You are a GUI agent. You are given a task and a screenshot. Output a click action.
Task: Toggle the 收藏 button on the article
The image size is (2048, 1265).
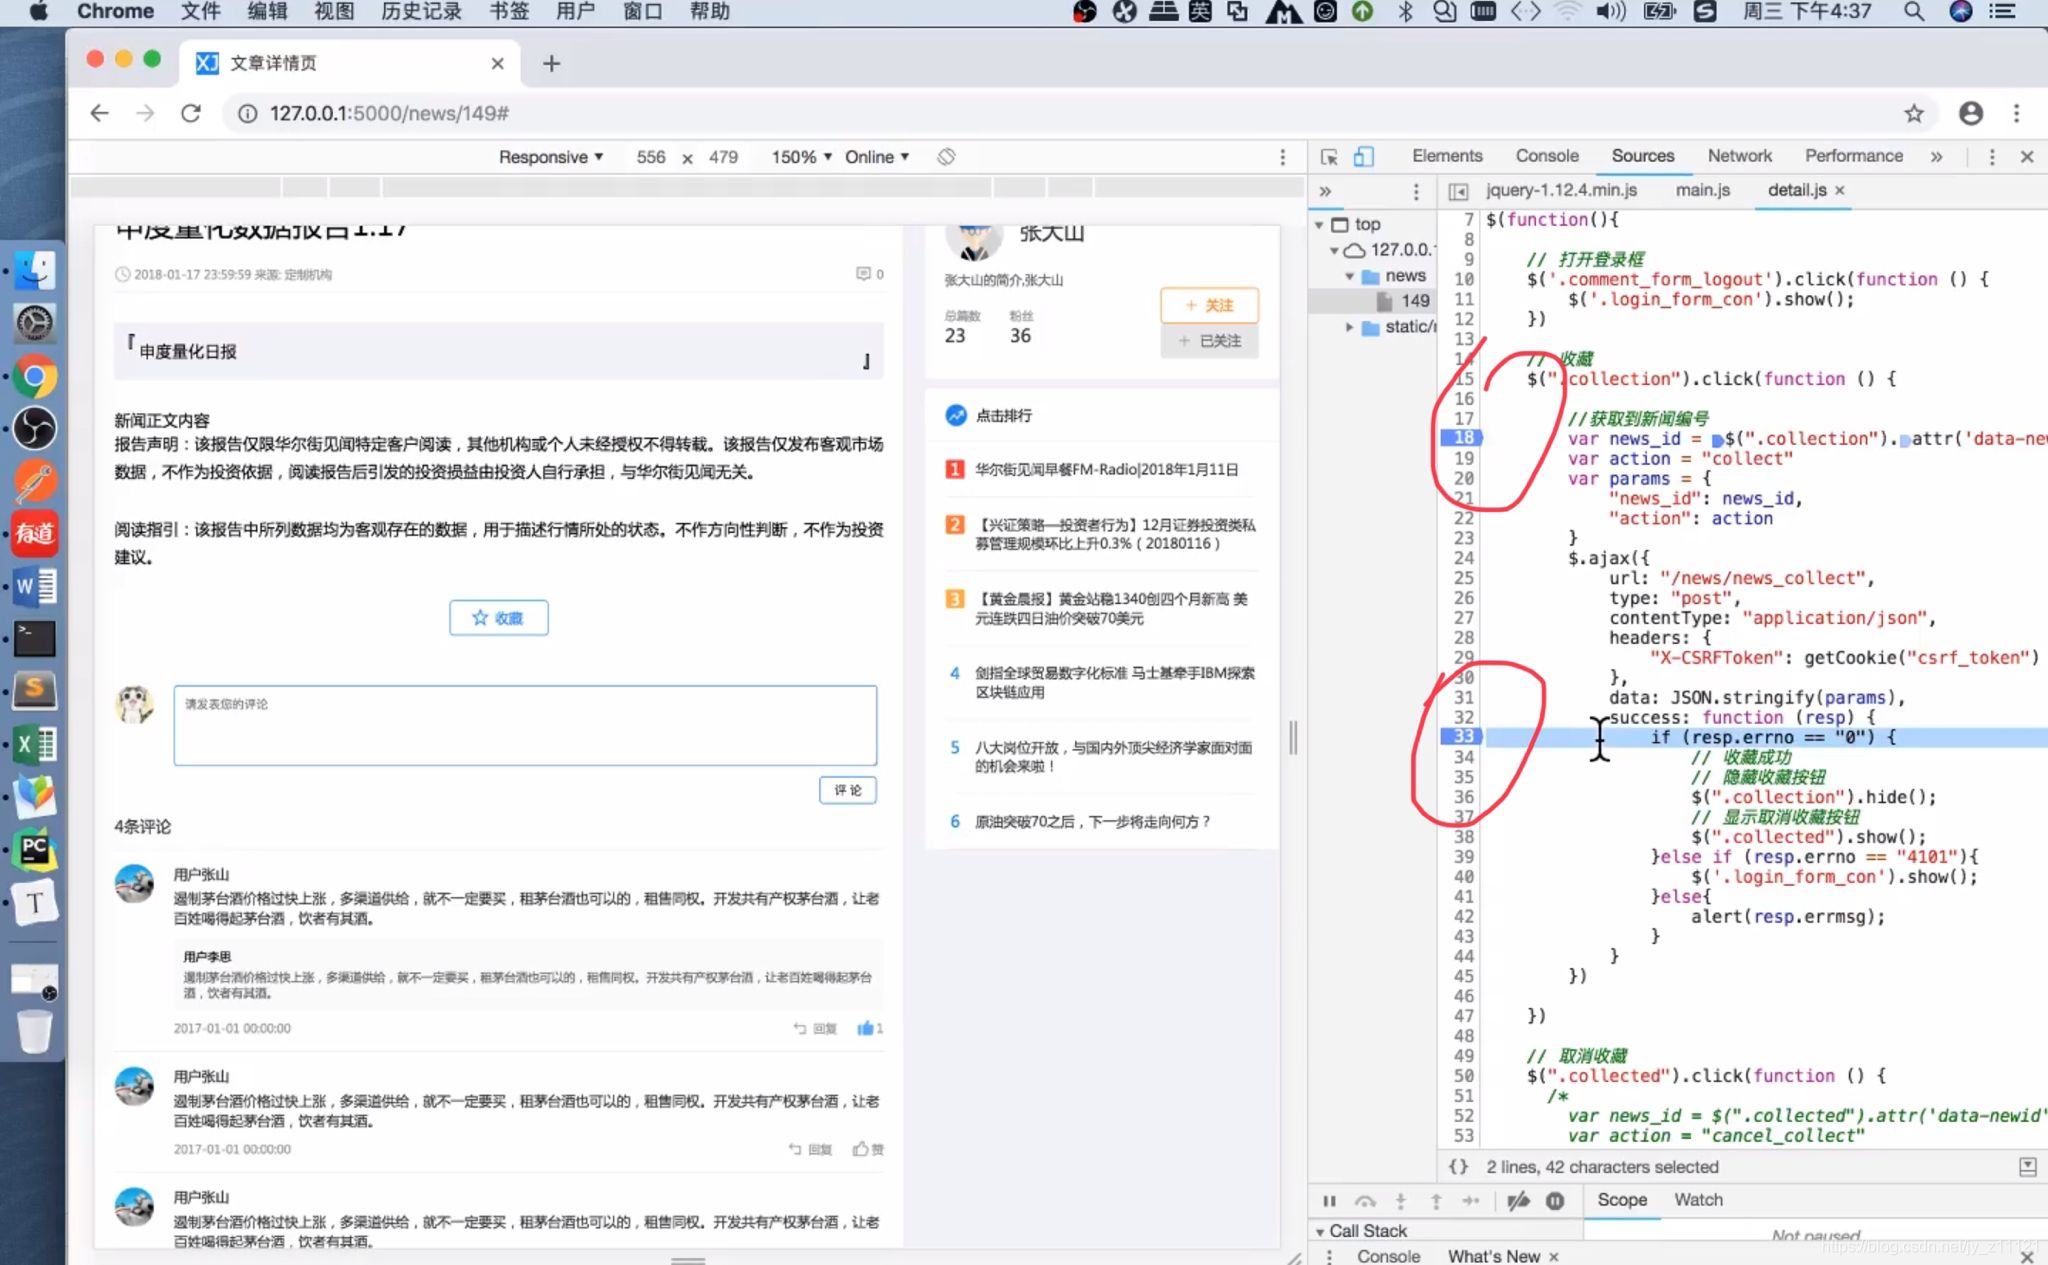click(499, 616)
